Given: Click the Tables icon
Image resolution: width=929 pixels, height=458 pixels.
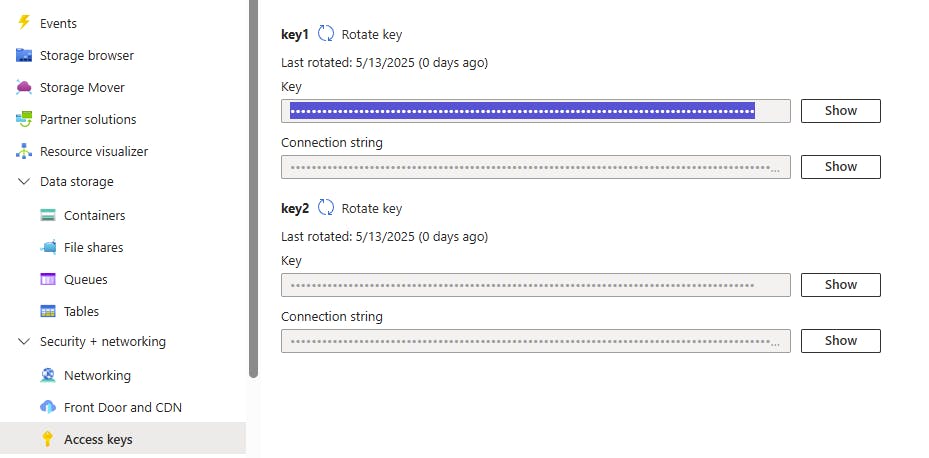Looking at the screenshot, I should (48, 311).
